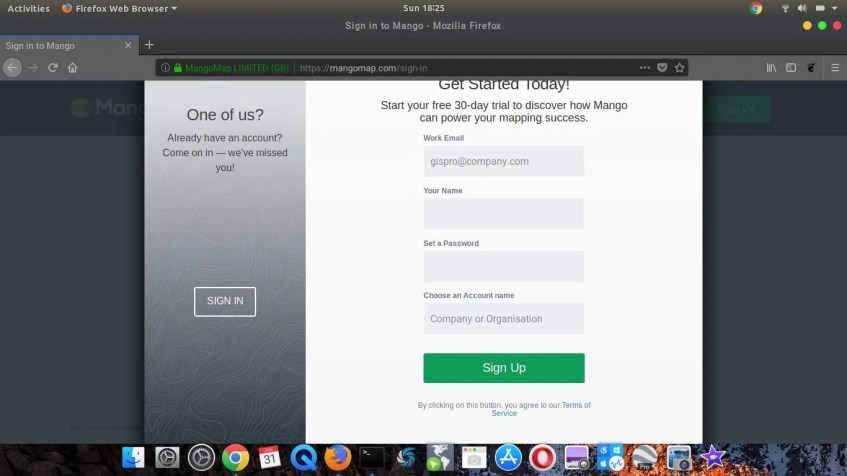The image size is (847, 476).
Task: Go back to the previous page
Action: tap(12, 68)
